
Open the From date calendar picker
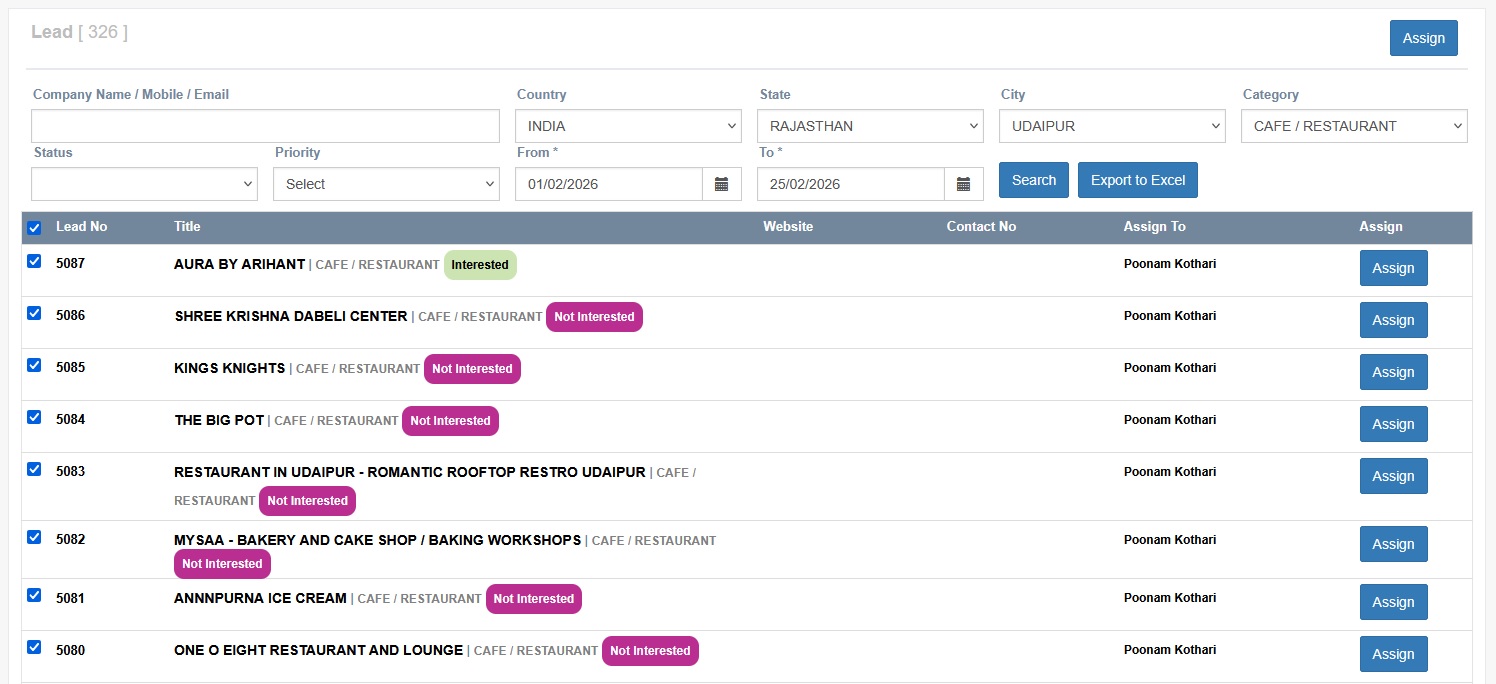point(721,184)
